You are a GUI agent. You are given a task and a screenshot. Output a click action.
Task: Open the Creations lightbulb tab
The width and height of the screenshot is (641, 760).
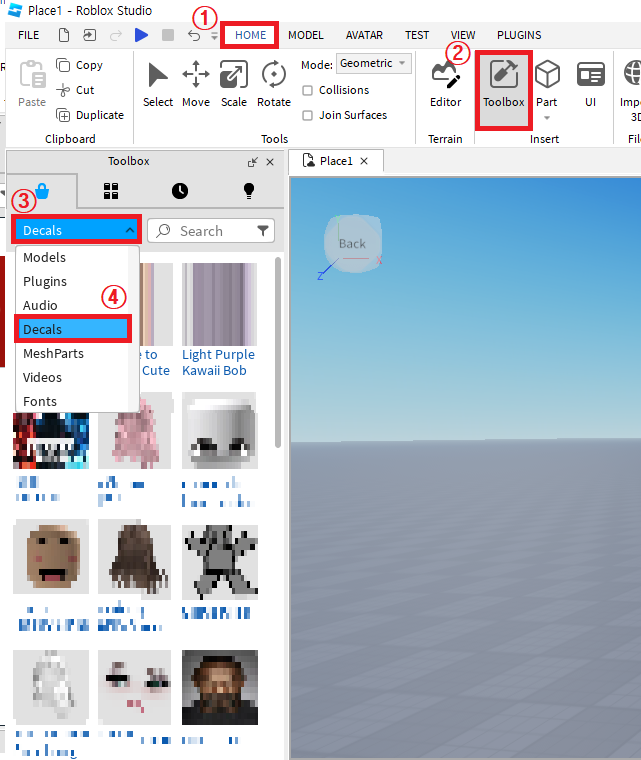coord(249,191)
